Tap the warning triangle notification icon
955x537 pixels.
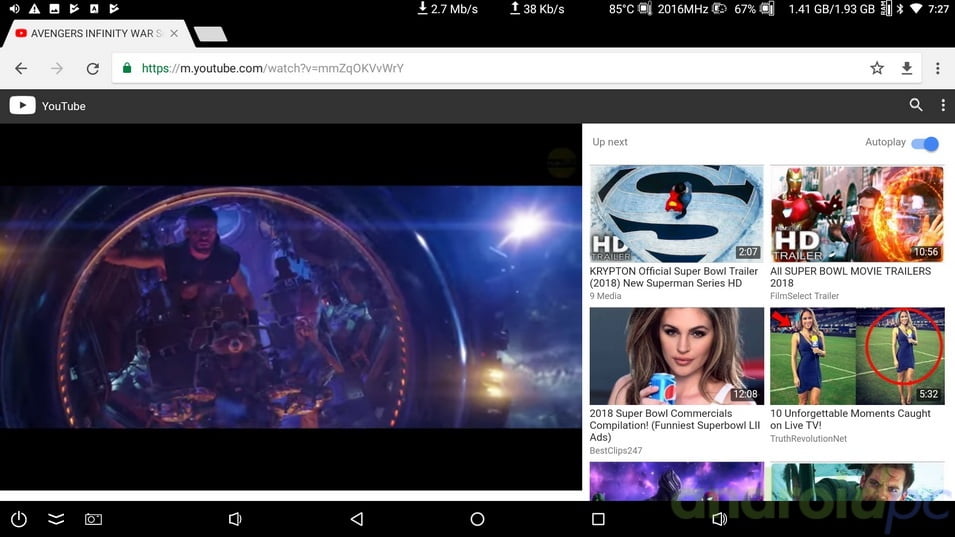pos(34,9)
